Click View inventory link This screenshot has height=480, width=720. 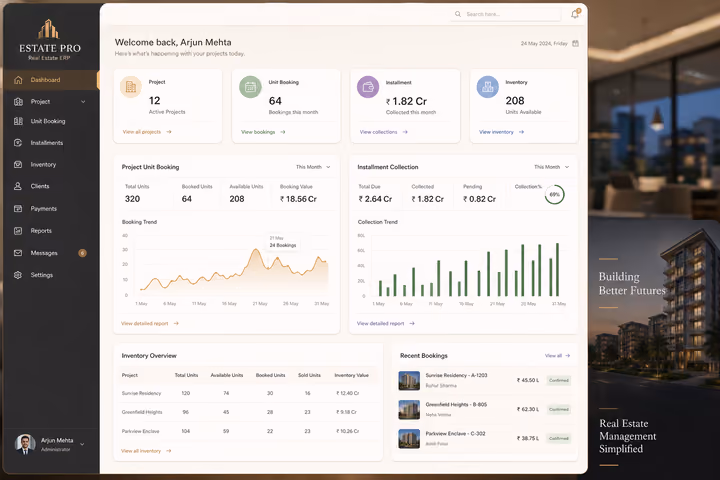click(501, 132)
